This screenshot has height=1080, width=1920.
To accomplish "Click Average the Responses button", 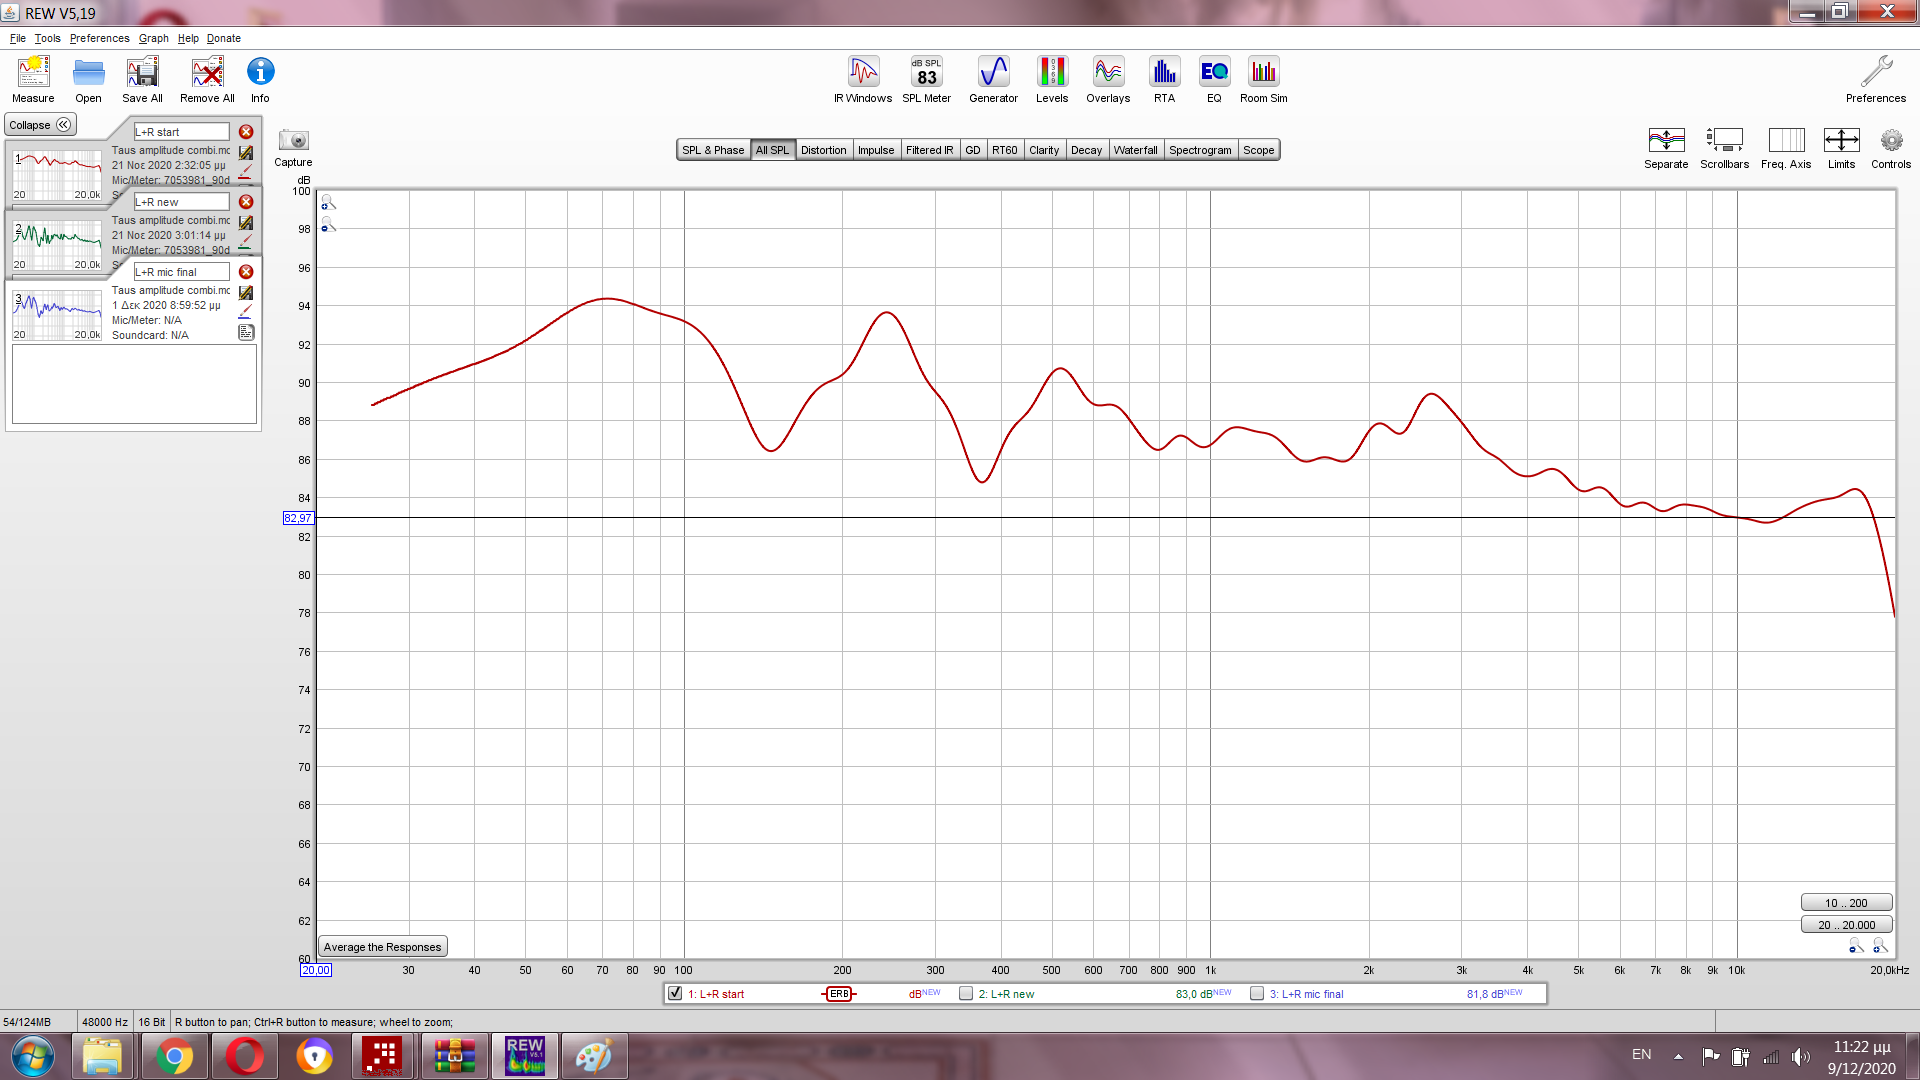I will (x=382, y=947).
